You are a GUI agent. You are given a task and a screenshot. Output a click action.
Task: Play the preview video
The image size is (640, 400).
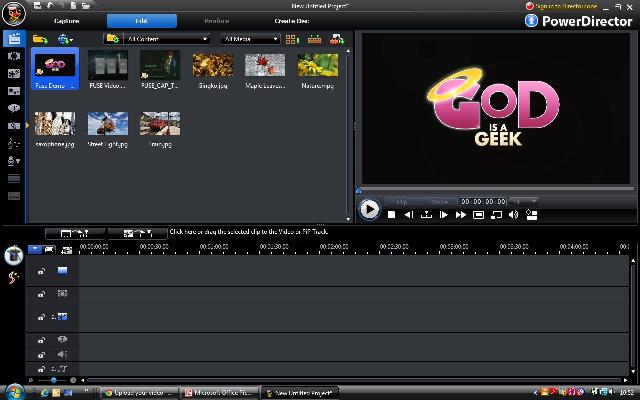point(369,210)
